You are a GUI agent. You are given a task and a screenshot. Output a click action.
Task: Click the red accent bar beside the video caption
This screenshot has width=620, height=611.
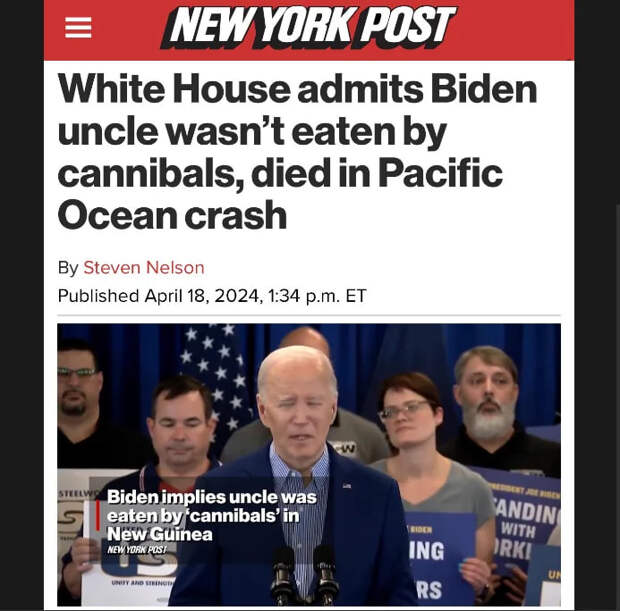98,515
